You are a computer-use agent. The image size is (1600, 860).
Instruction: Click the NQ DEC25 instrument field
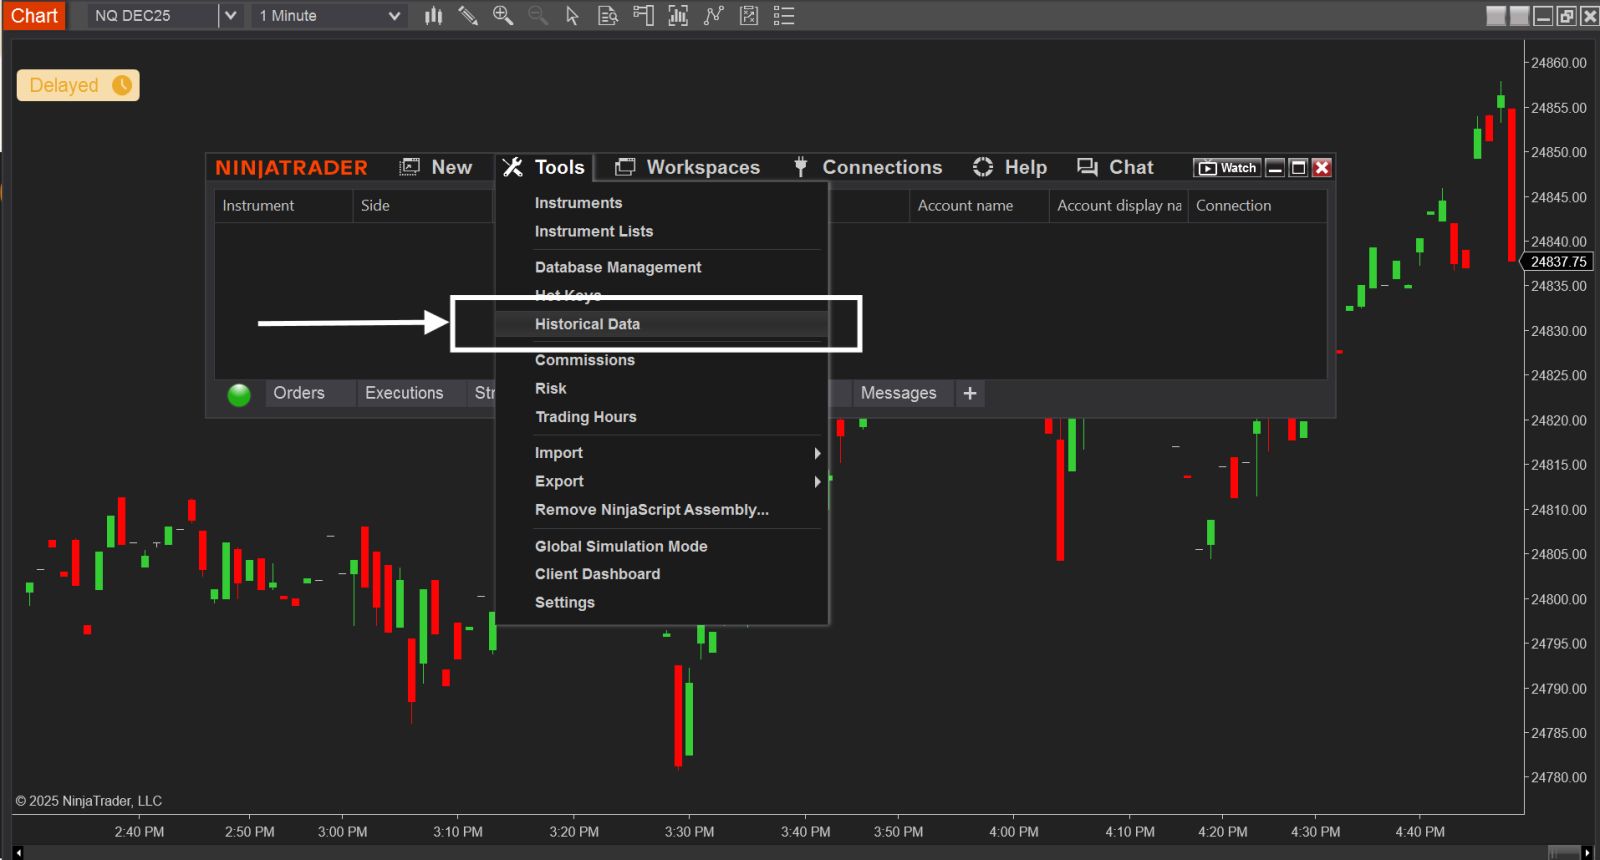[x=153, y=16]
